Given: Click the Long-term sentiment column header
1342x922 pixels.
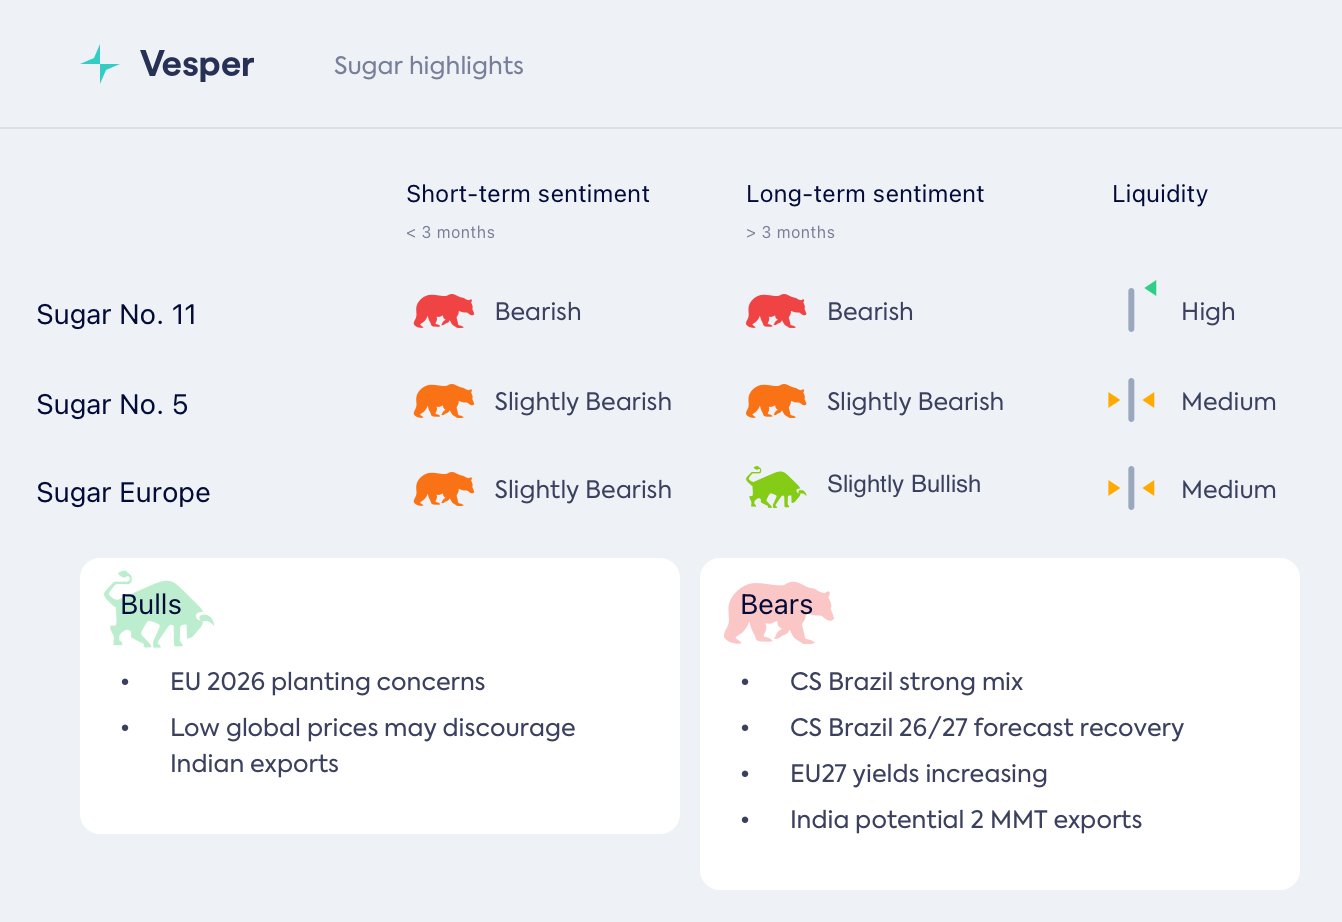Looking at the screenshot, I should [x=865, y=194].
